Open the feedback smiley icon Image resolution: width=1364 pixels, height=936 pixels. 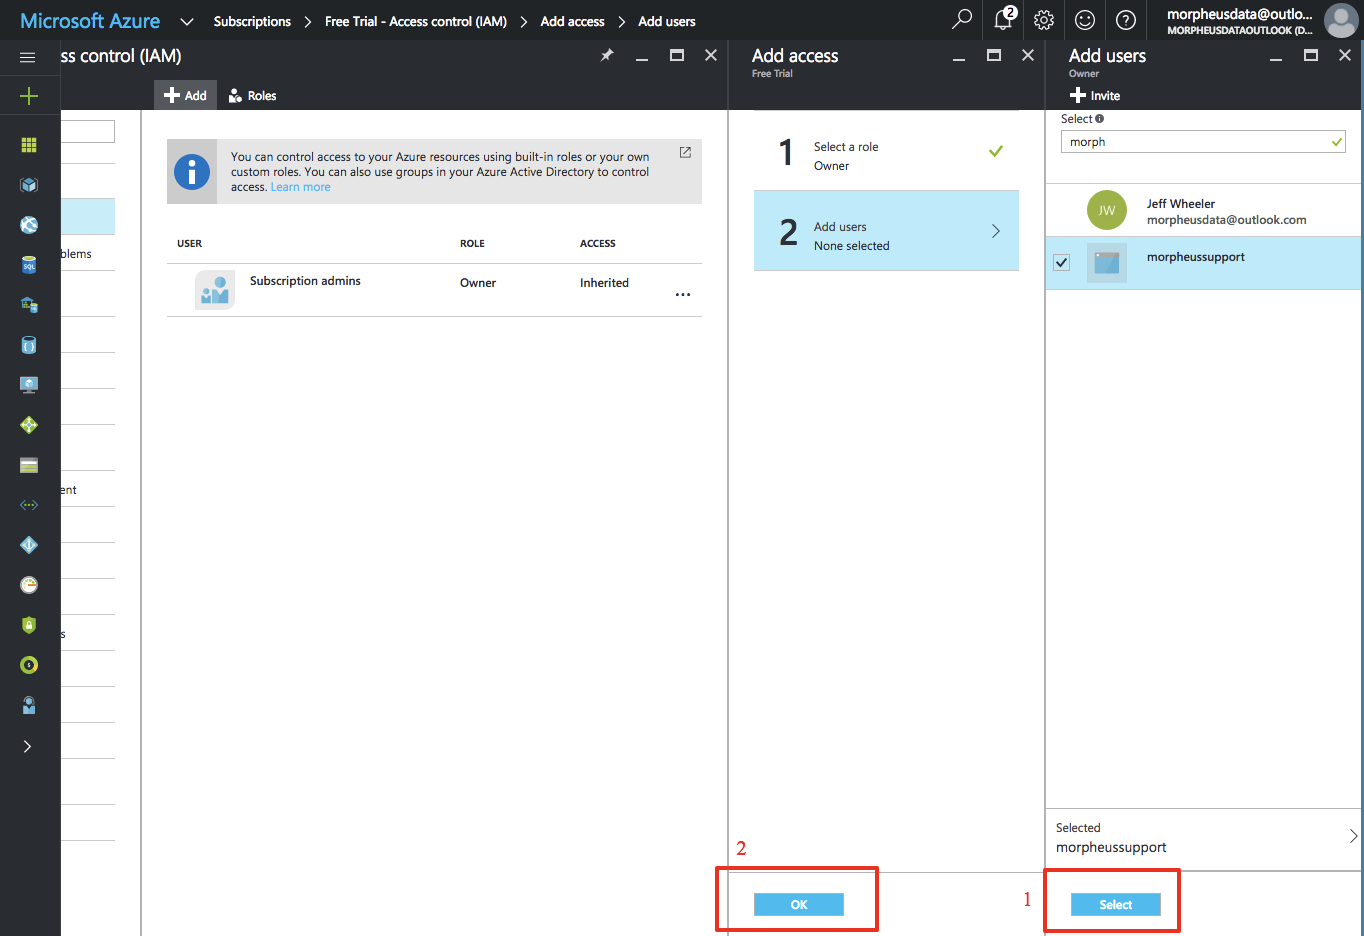click(1085, 20)
